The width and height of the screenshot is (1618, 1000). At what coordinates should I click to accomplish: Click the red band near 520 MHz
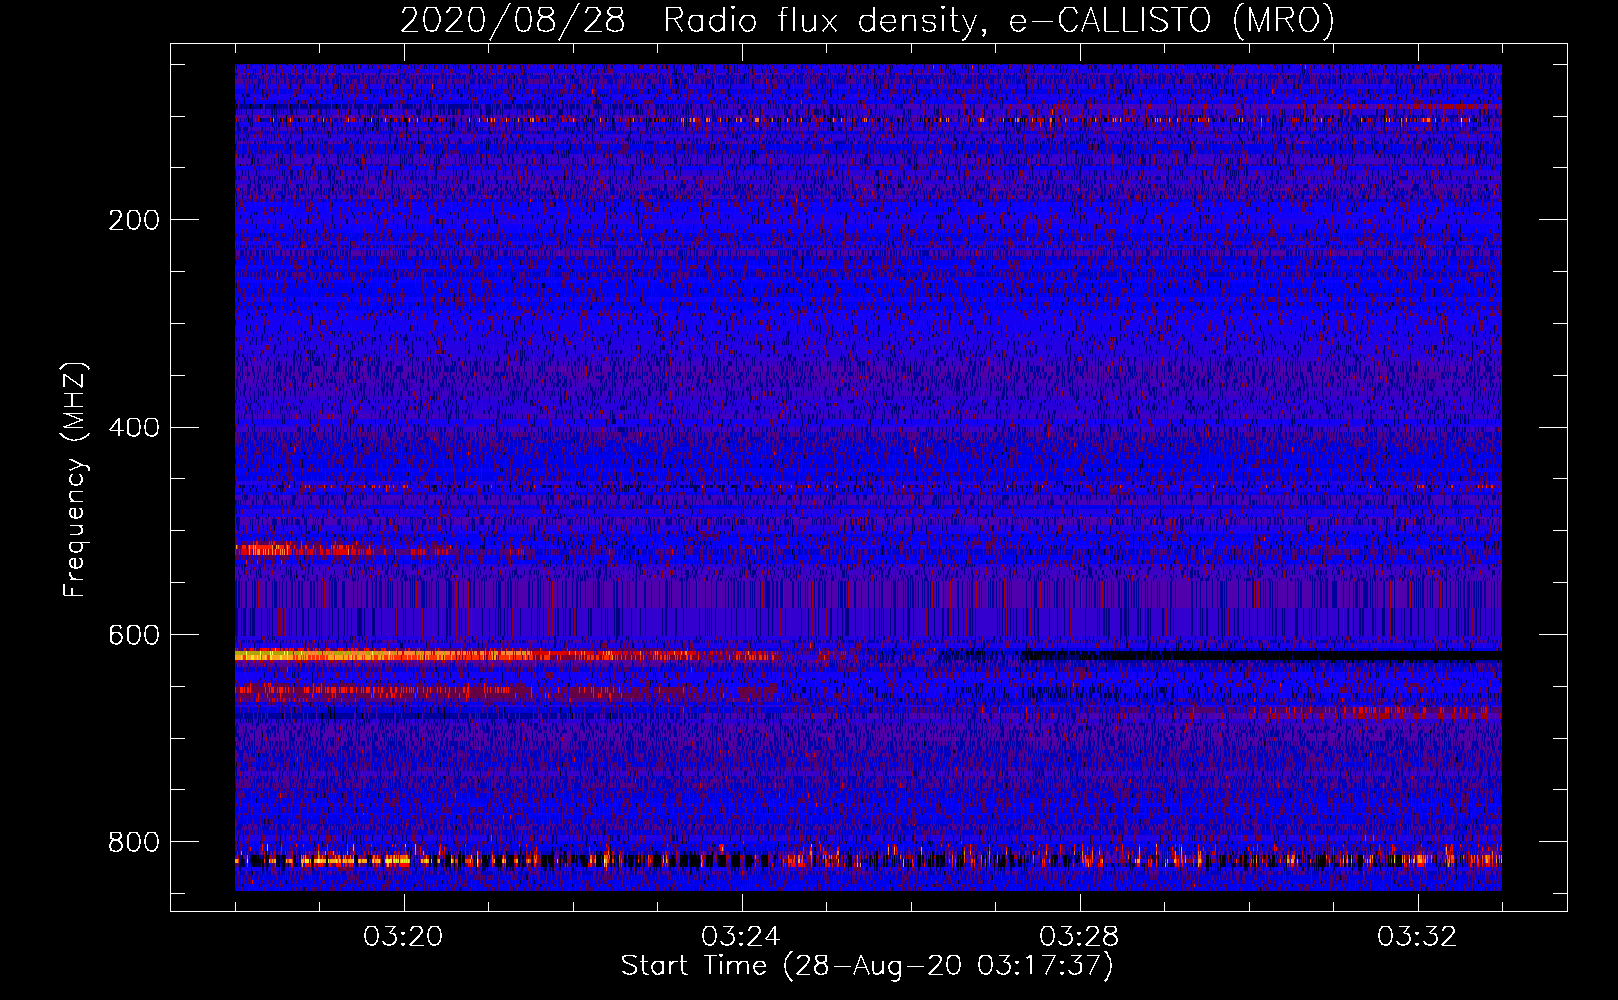345,550
